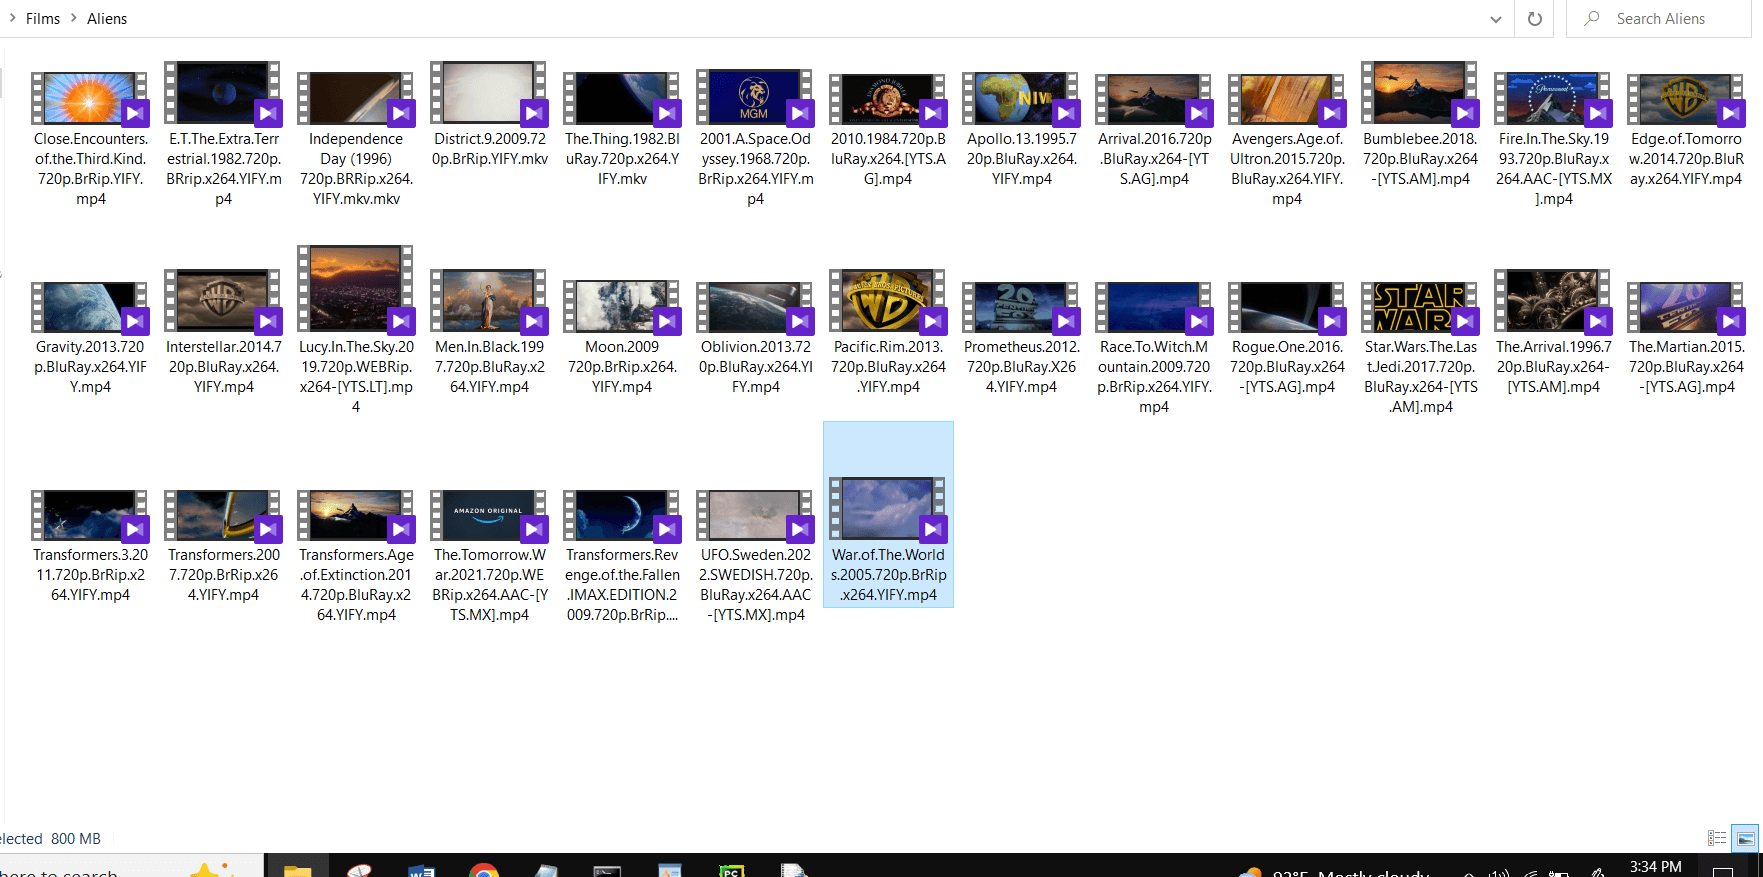
Task: Select the Rogue.One.2016 video icon
Action: click(x=1287, y=307)
